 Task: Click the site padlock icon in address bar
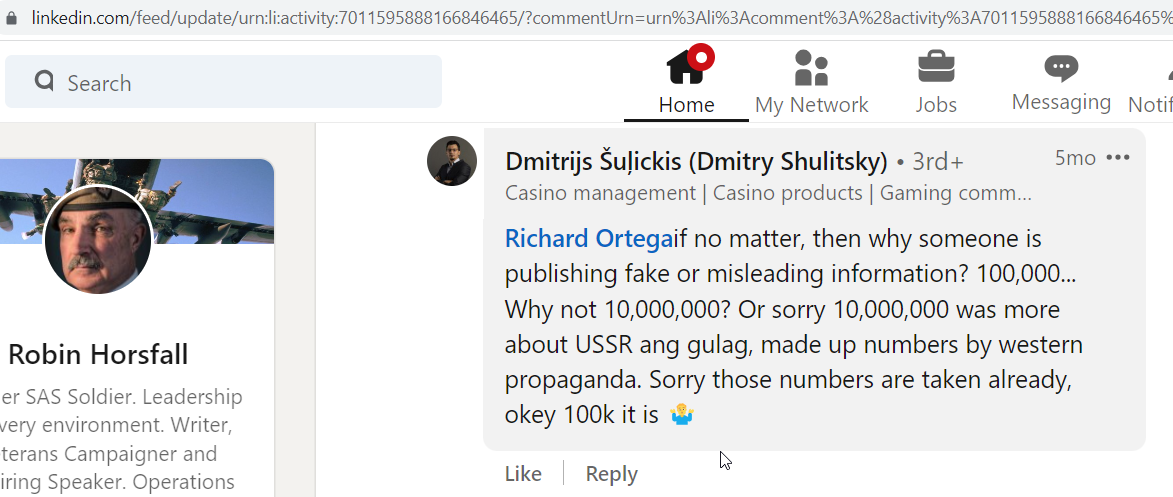click(10, 18)
